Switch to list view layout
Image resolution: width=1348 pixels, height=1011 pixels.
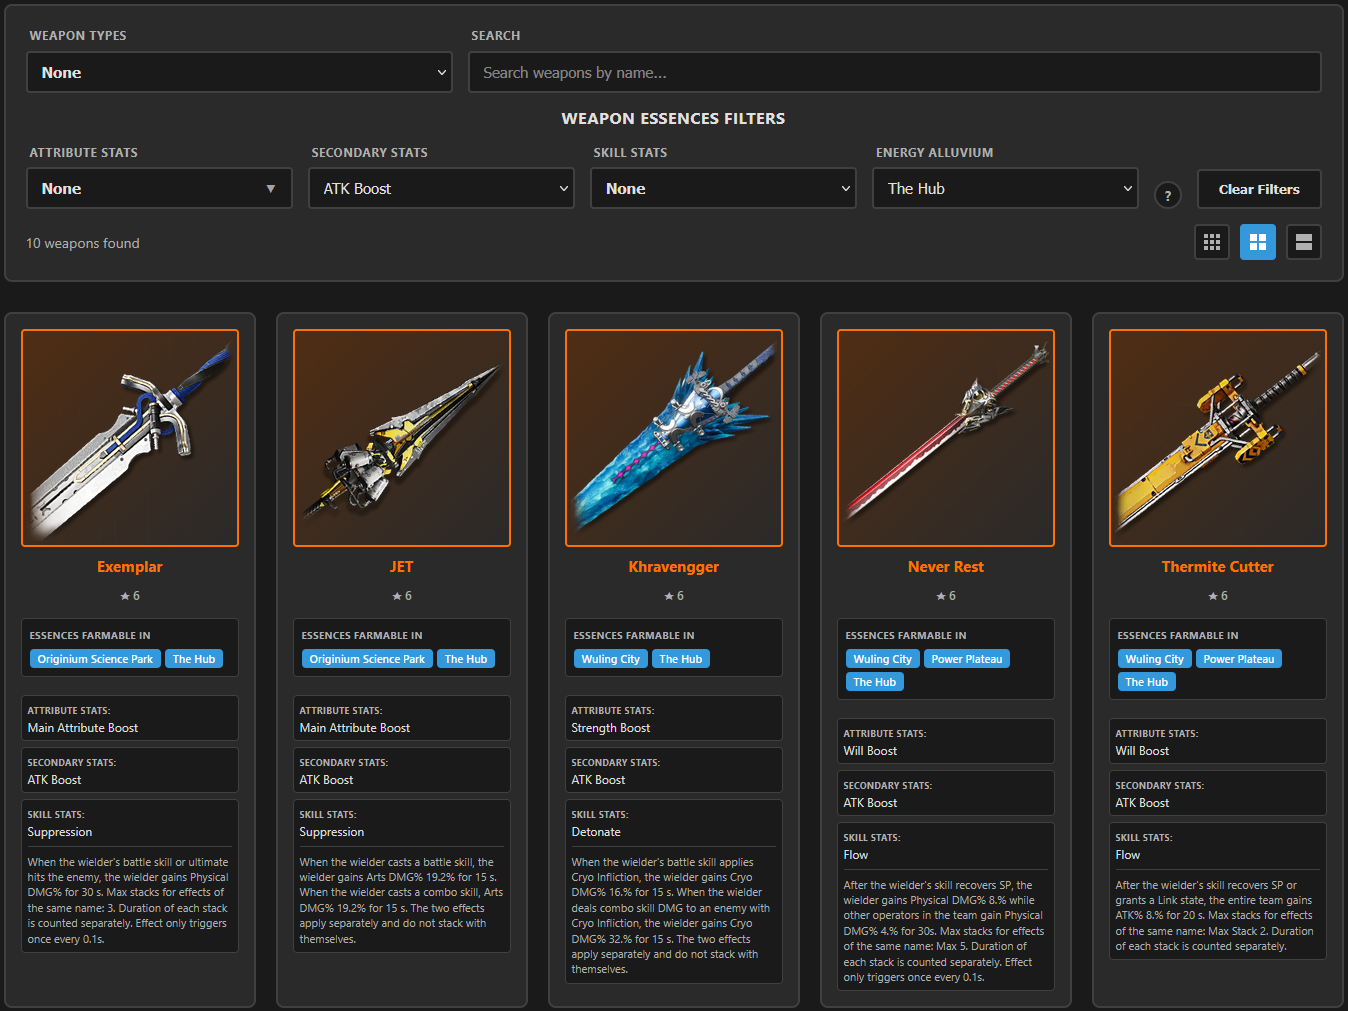click(x=1304, y=242)
